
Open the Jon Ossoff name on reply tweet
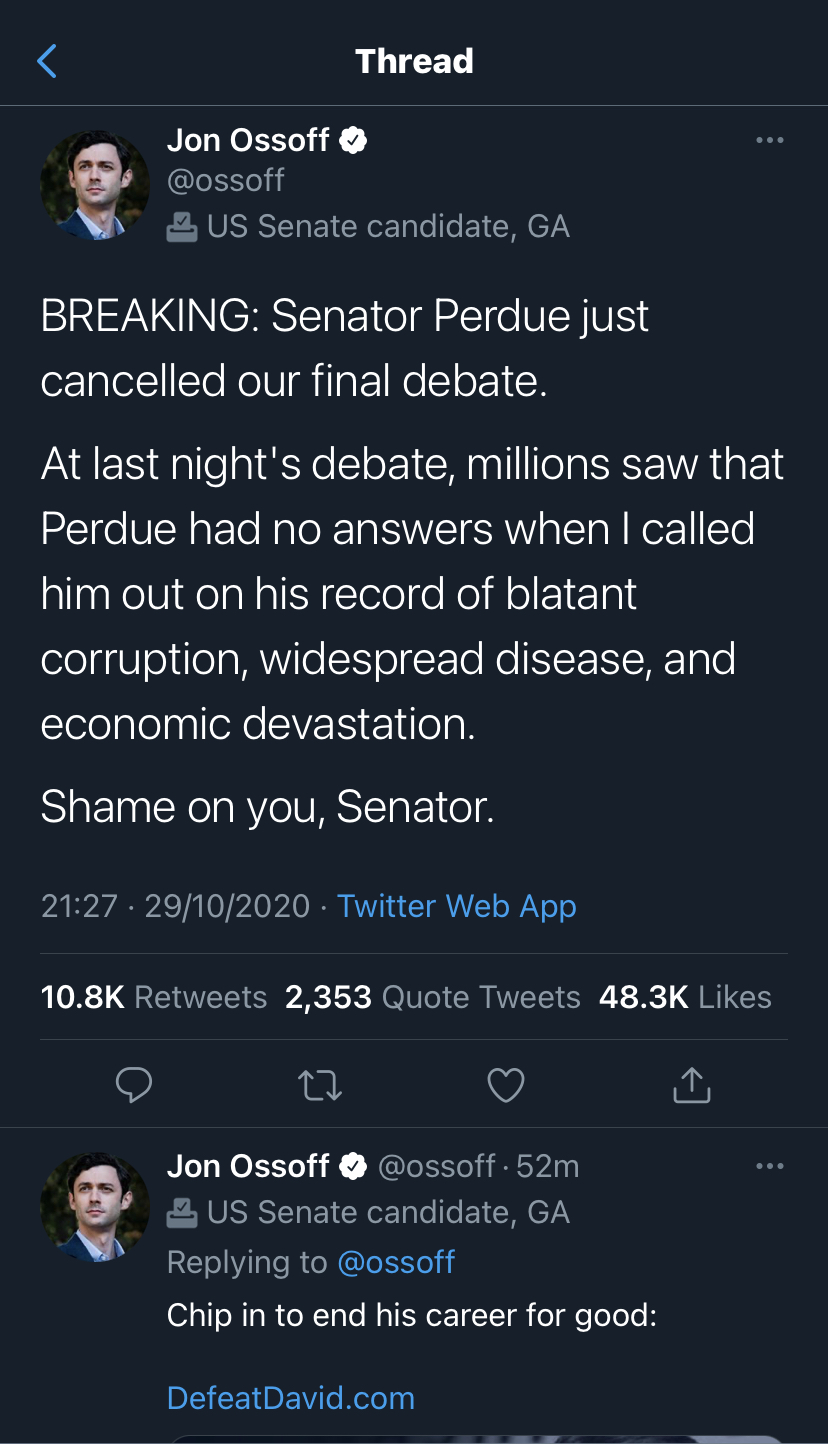[x=248, y=1166]
